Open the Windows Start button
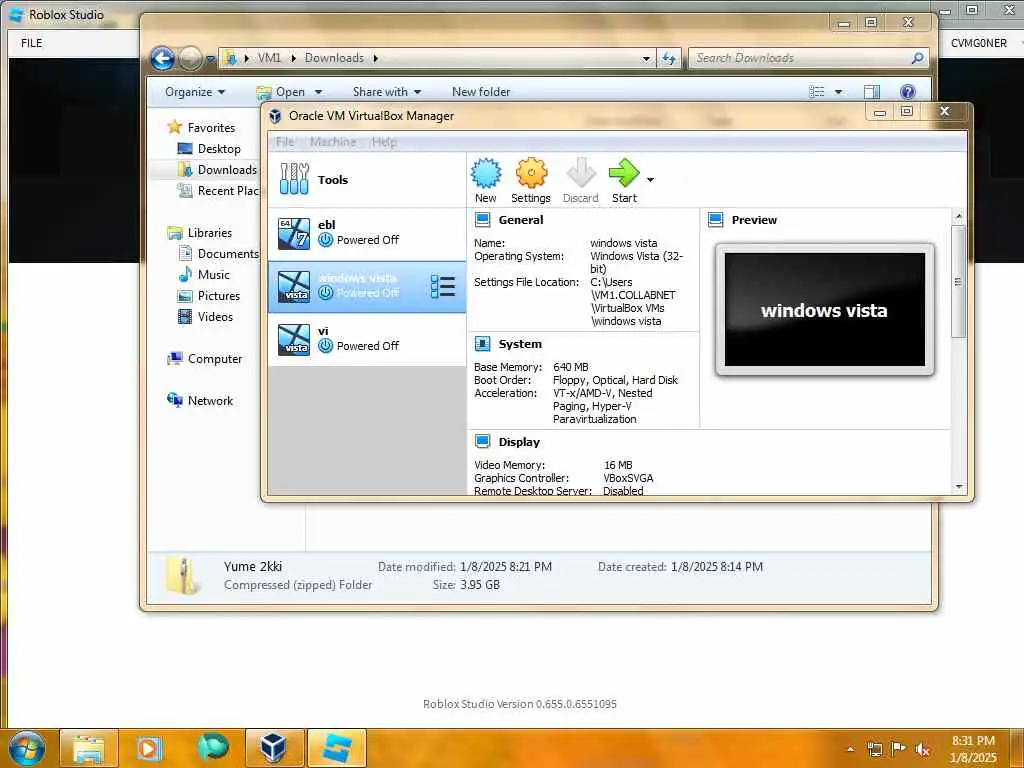This screenshot has width=1024, height=768. [x=26, y=748]
